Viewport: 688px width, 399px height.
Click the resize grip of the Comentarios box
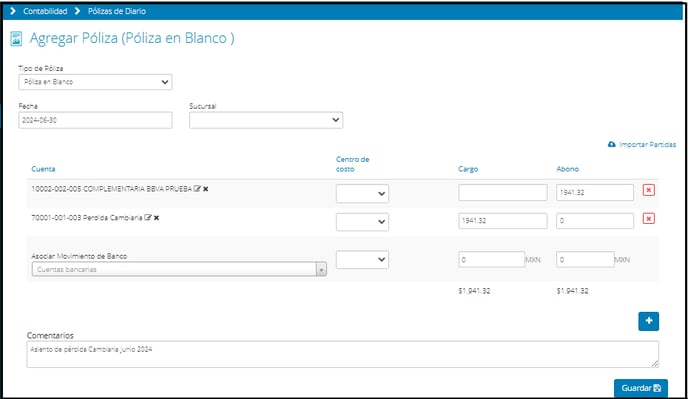tap(655, 364)
